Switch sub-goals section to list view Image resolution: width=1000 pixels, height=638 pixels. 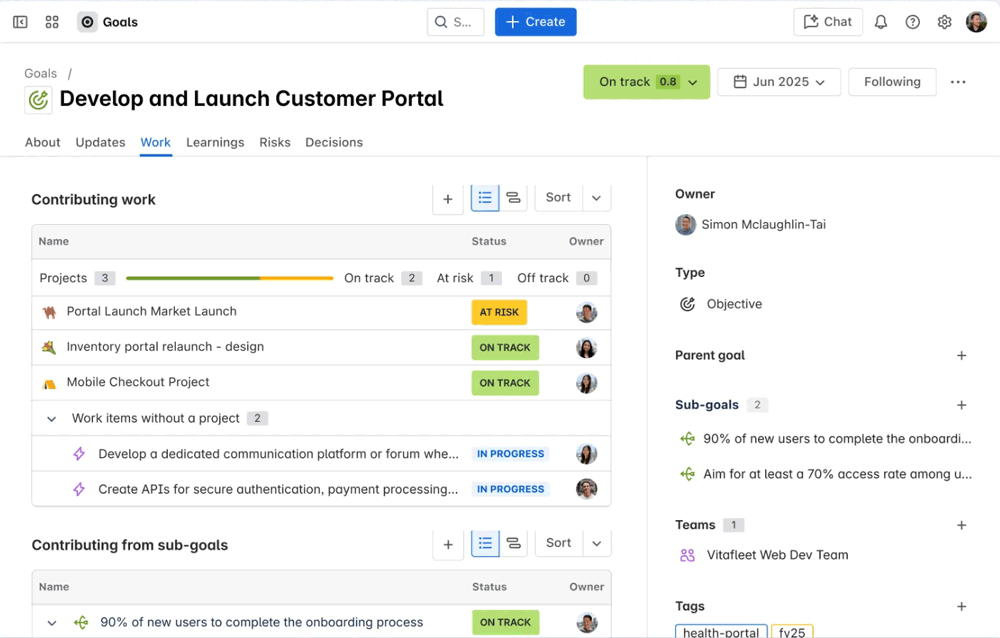(x=485, y=543)
